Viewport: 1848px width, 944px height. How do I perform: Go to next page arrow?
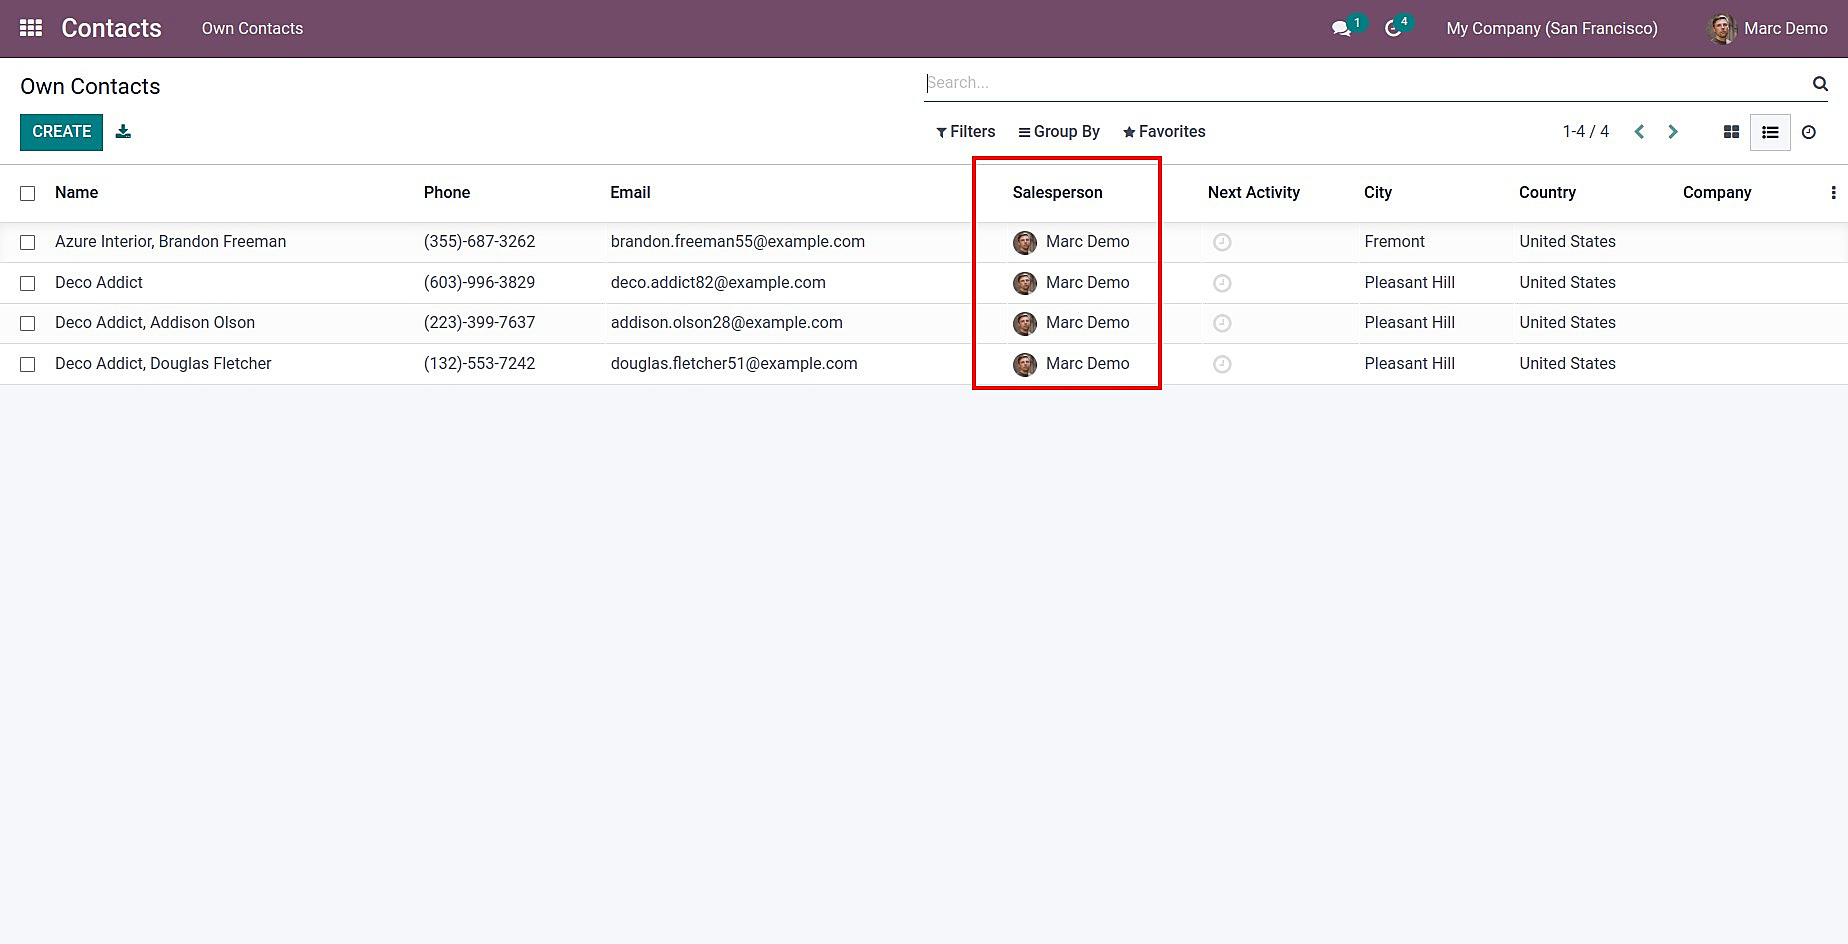(x=1673, y=132)
